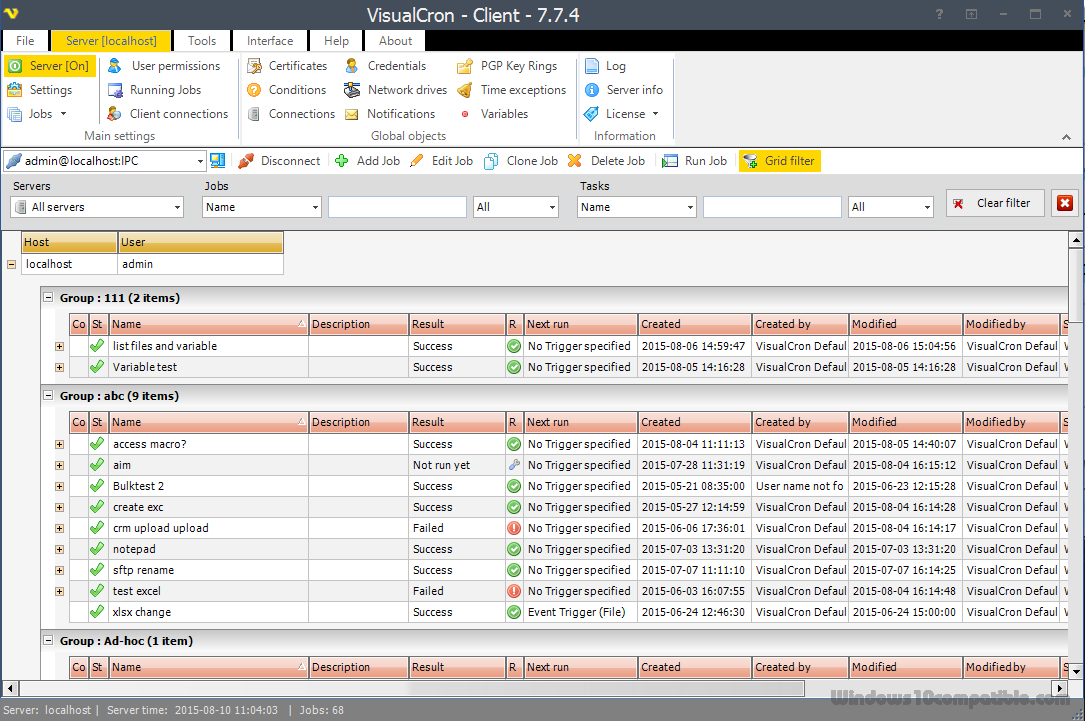Collapse Group : abc

tap(48, 396)
